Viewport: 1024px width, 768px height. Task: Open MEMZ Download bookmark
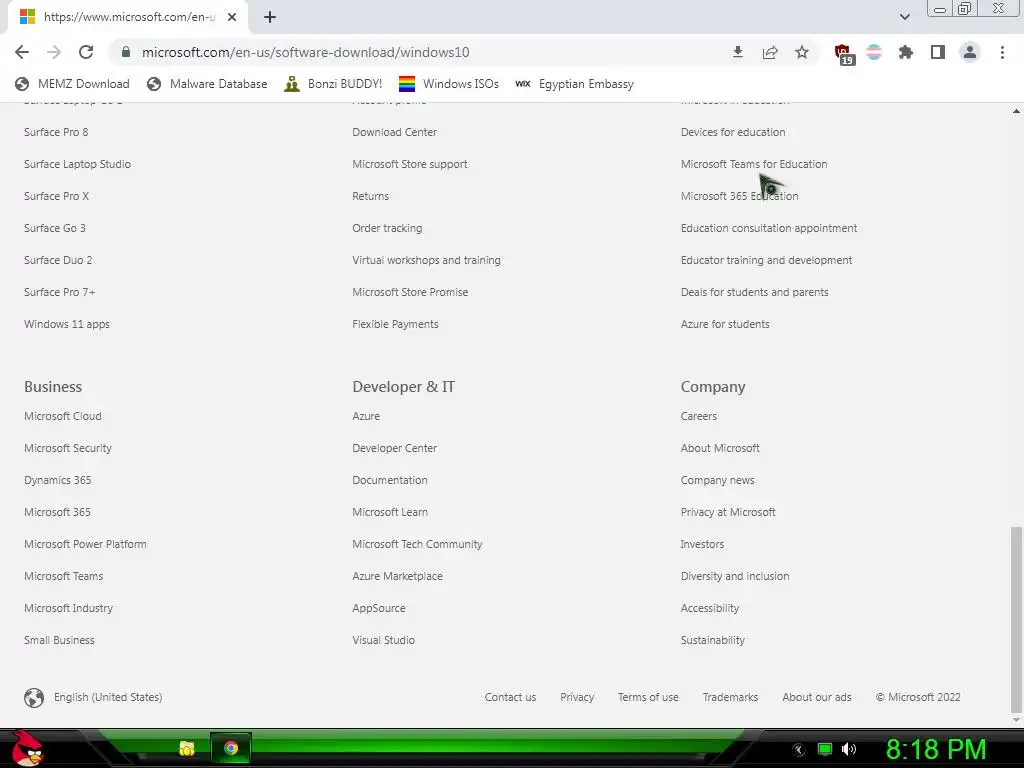pos(72,84)
